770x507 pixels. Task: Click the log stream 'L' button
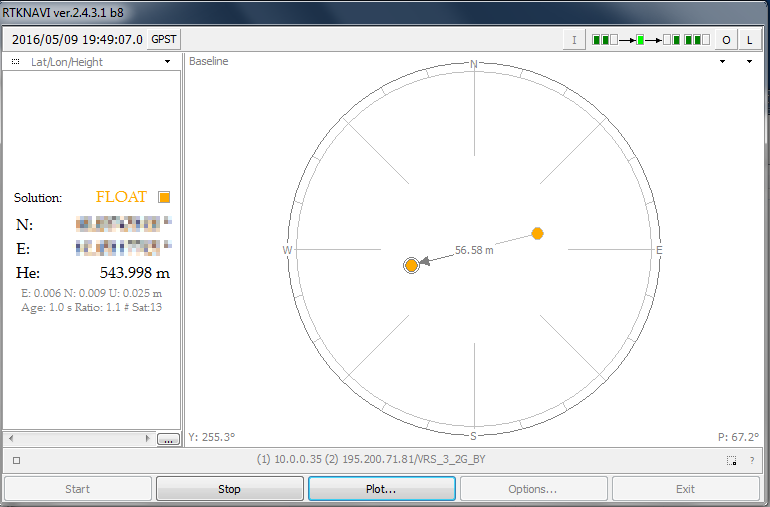coord(749,40)
